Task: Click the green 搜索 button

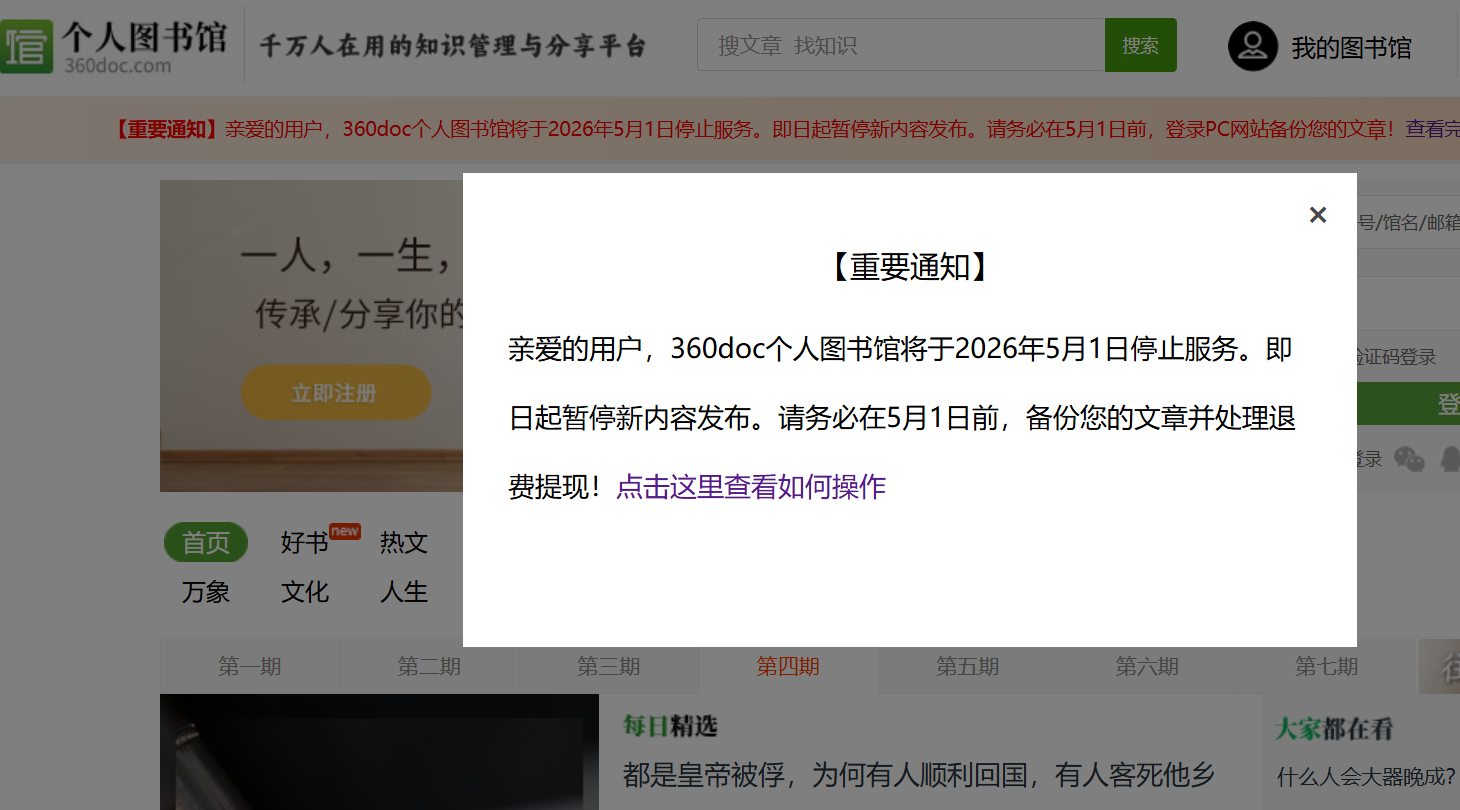Action: [1139, 45]
